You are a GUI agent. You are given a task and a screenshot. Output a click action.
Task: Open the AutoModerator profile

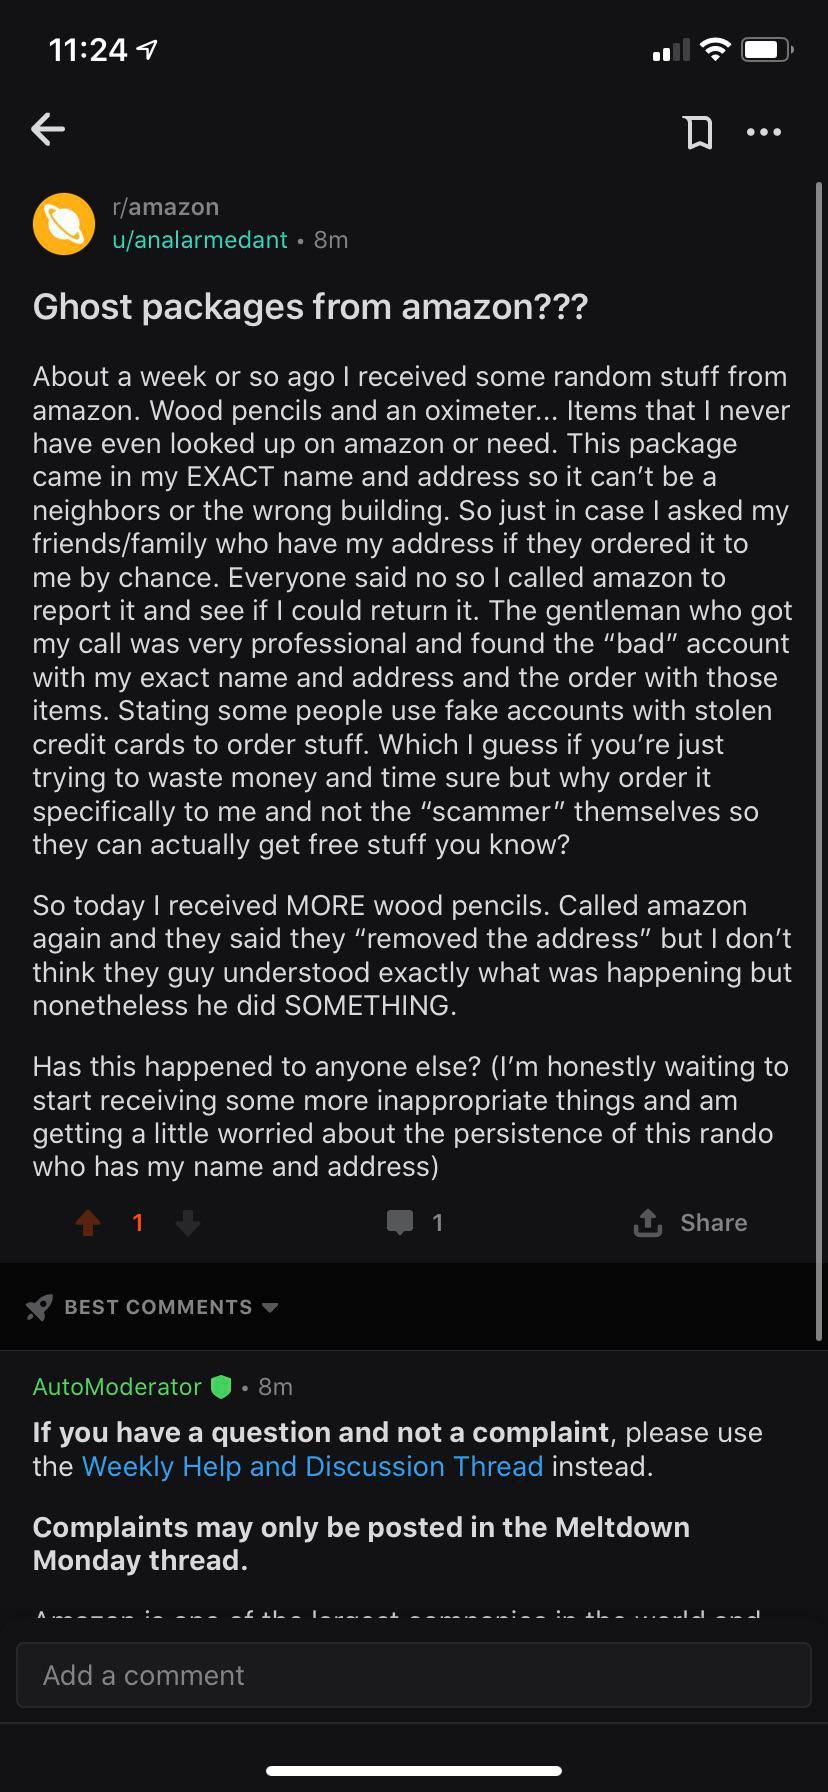117,1387
